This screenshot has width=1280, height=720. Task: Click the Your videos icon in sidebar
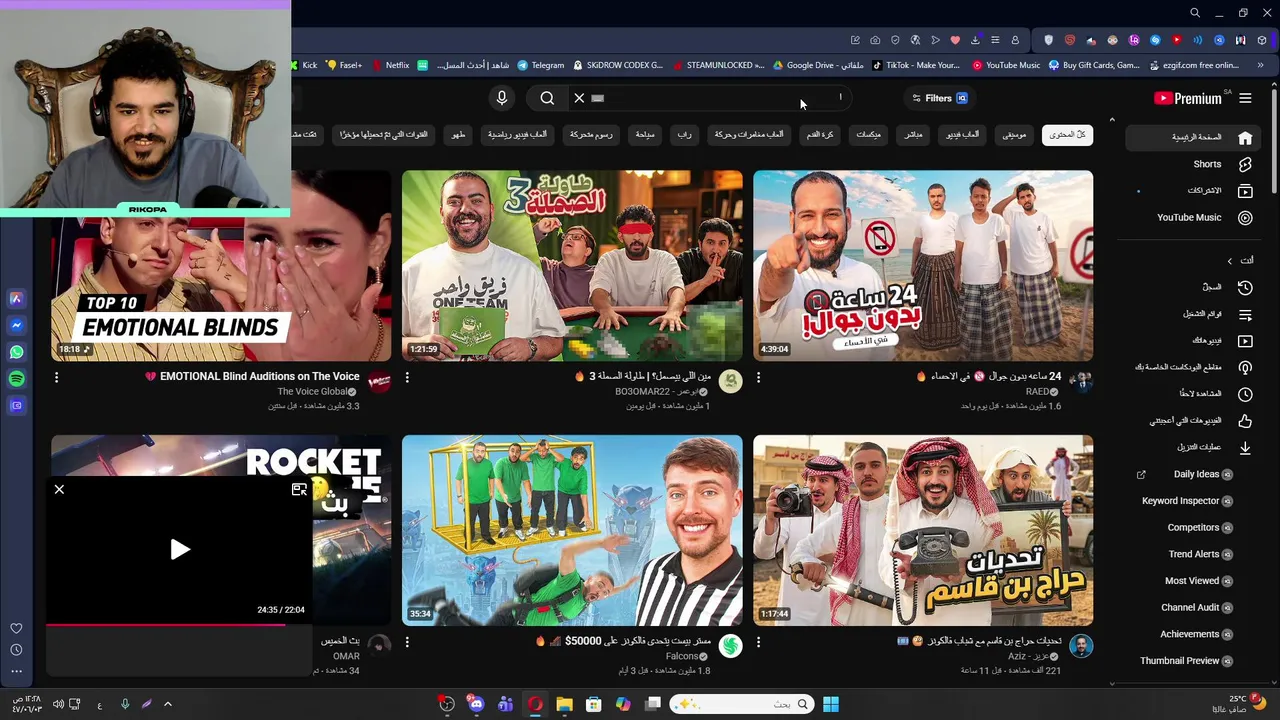(1245, 341)
